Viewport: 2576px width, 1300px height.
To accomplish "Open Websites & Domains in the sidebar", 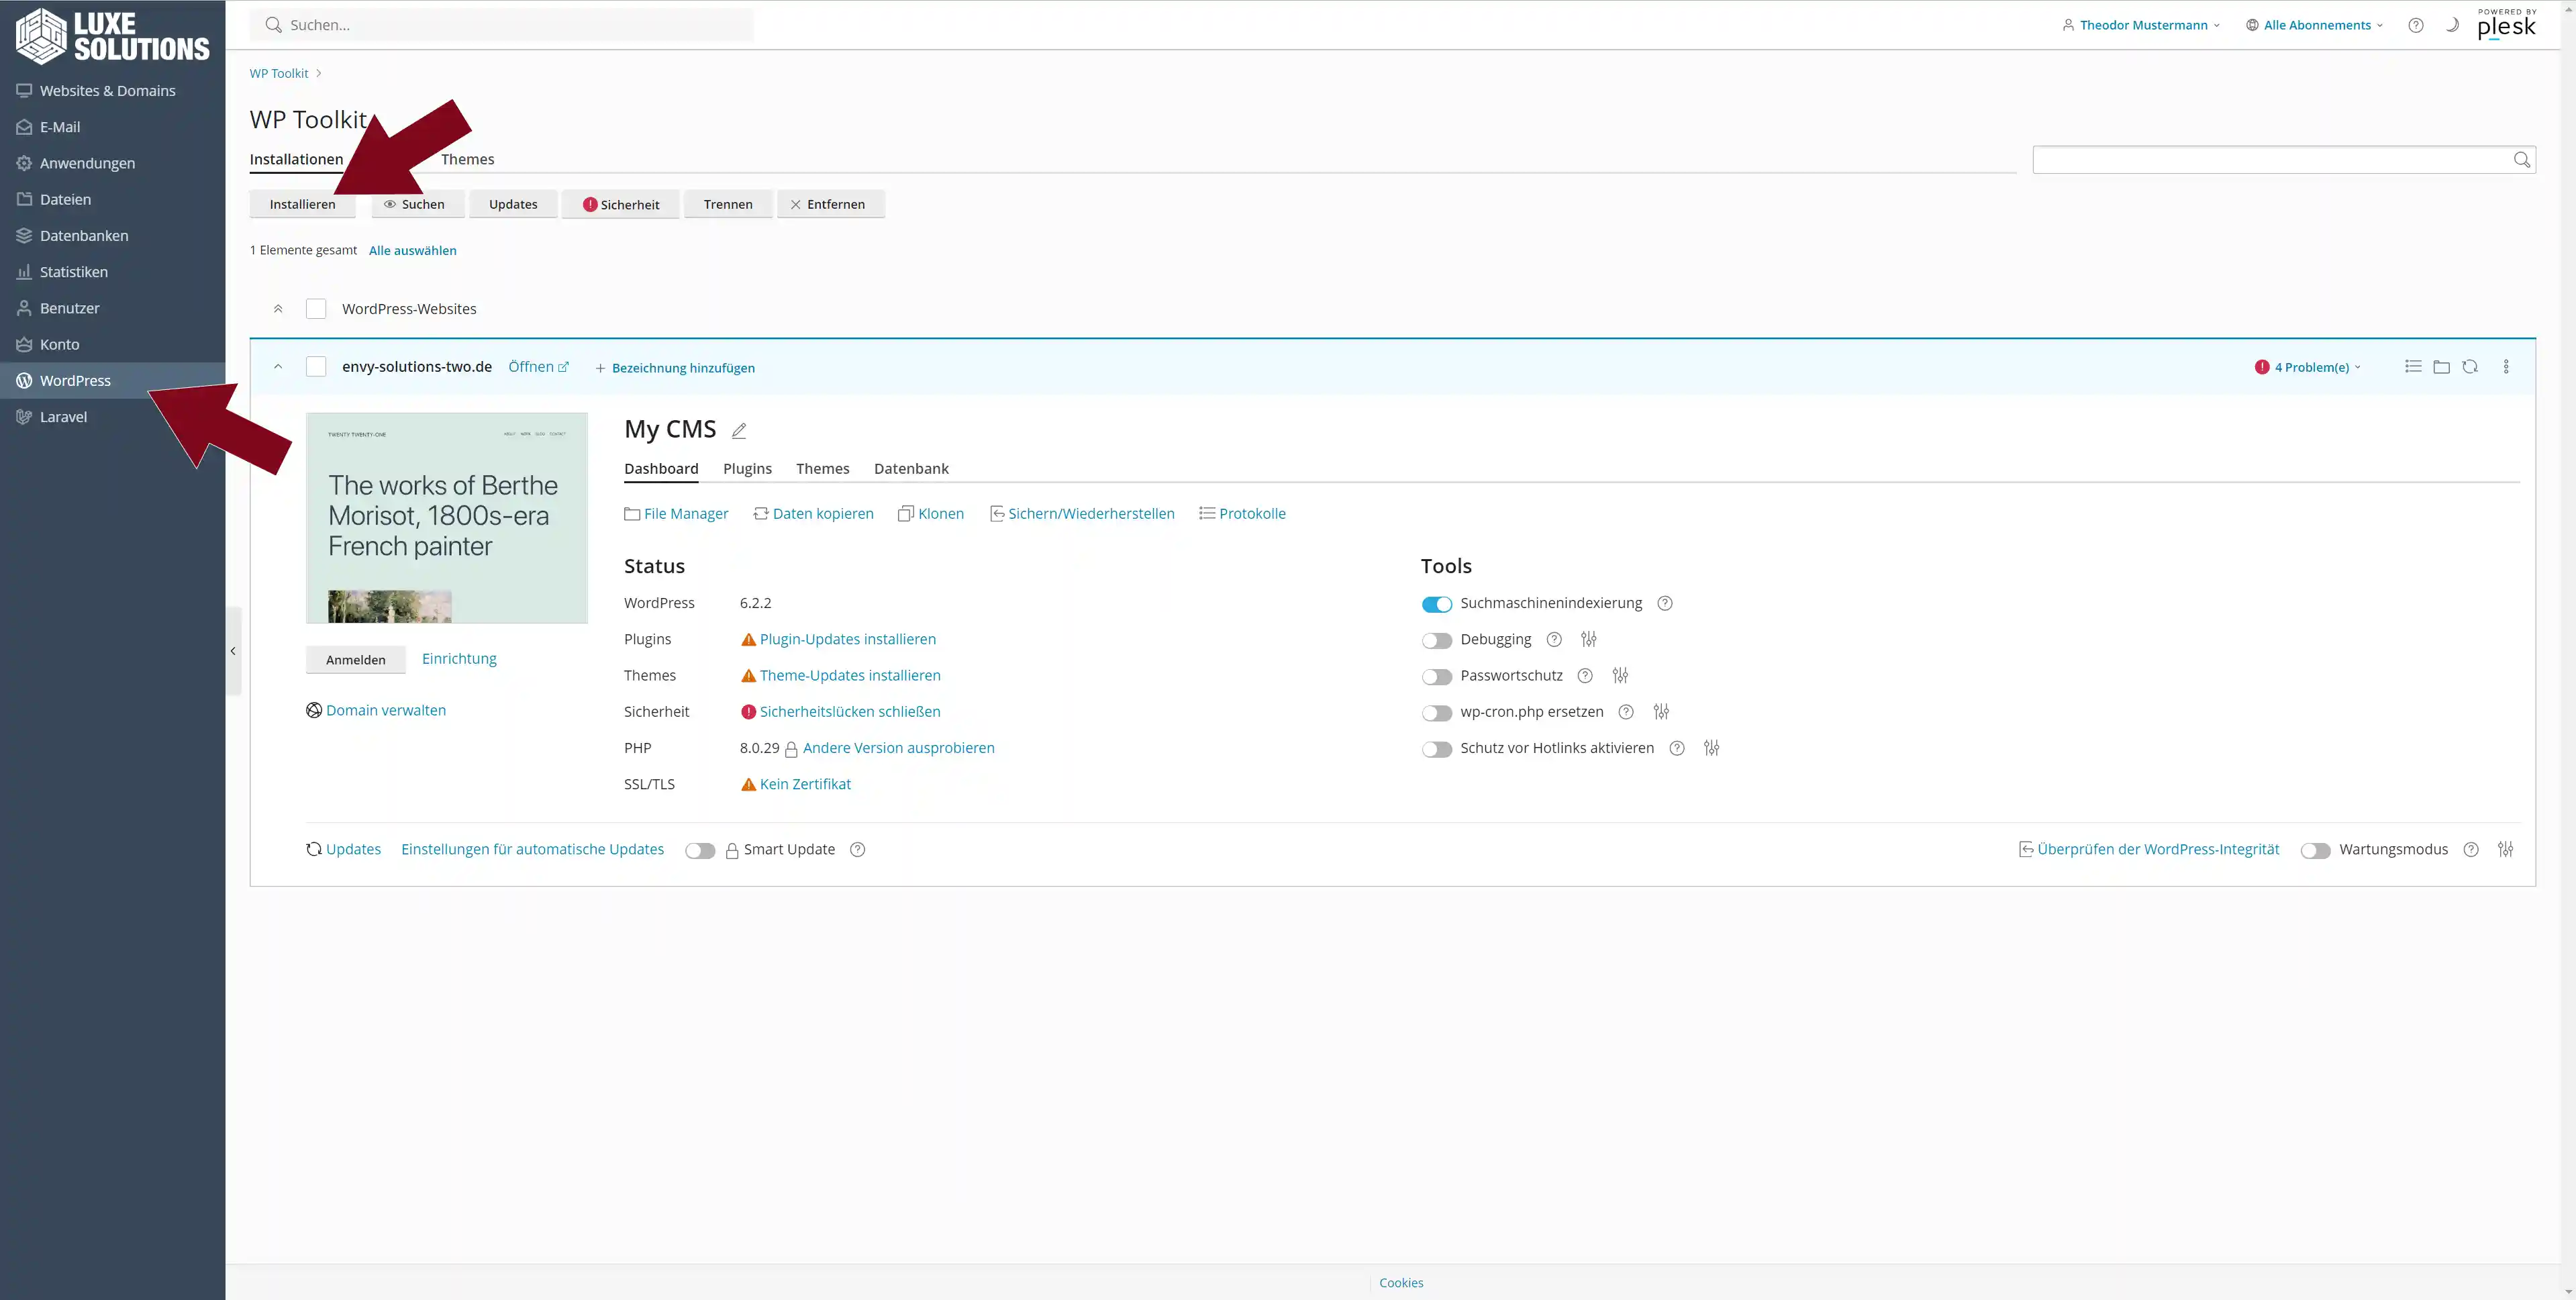I will pyautogui.click(x=112, y=90).
